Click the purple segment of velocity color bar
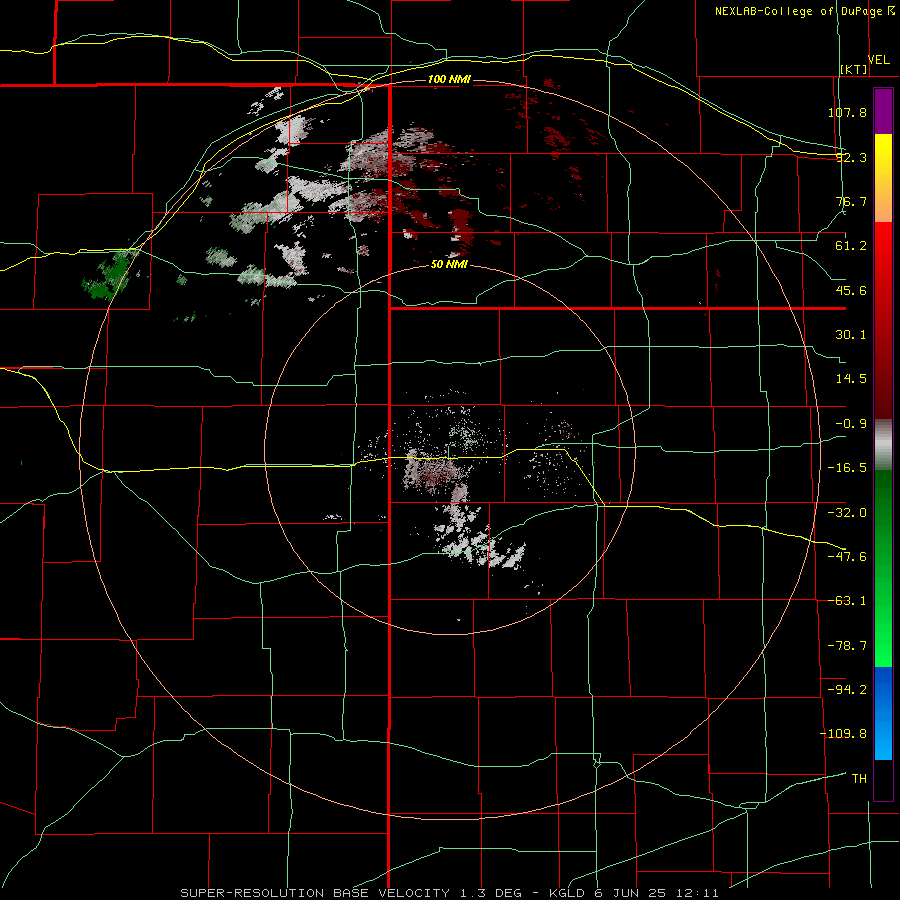This screenshot has width=900, height=900. [x=883, y=111]
